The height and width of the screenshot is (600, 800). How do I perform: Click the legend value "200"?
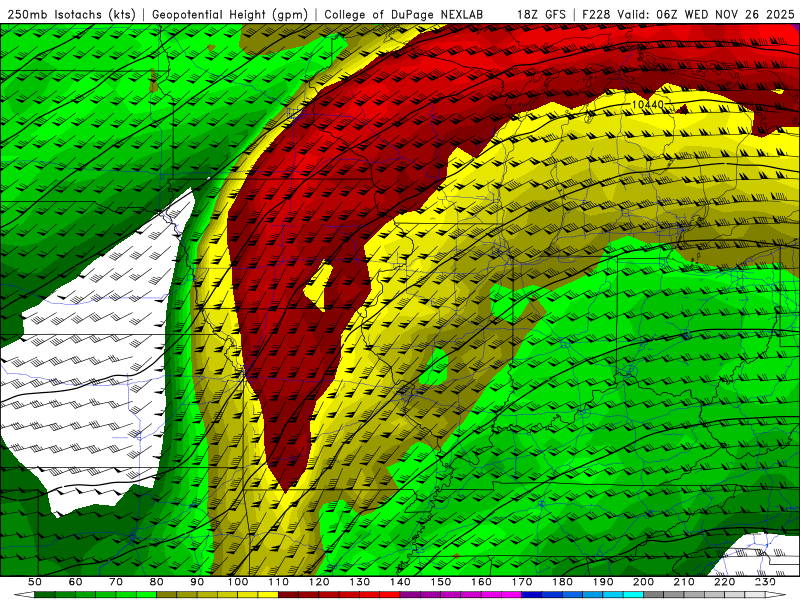[x=643, y=582]
